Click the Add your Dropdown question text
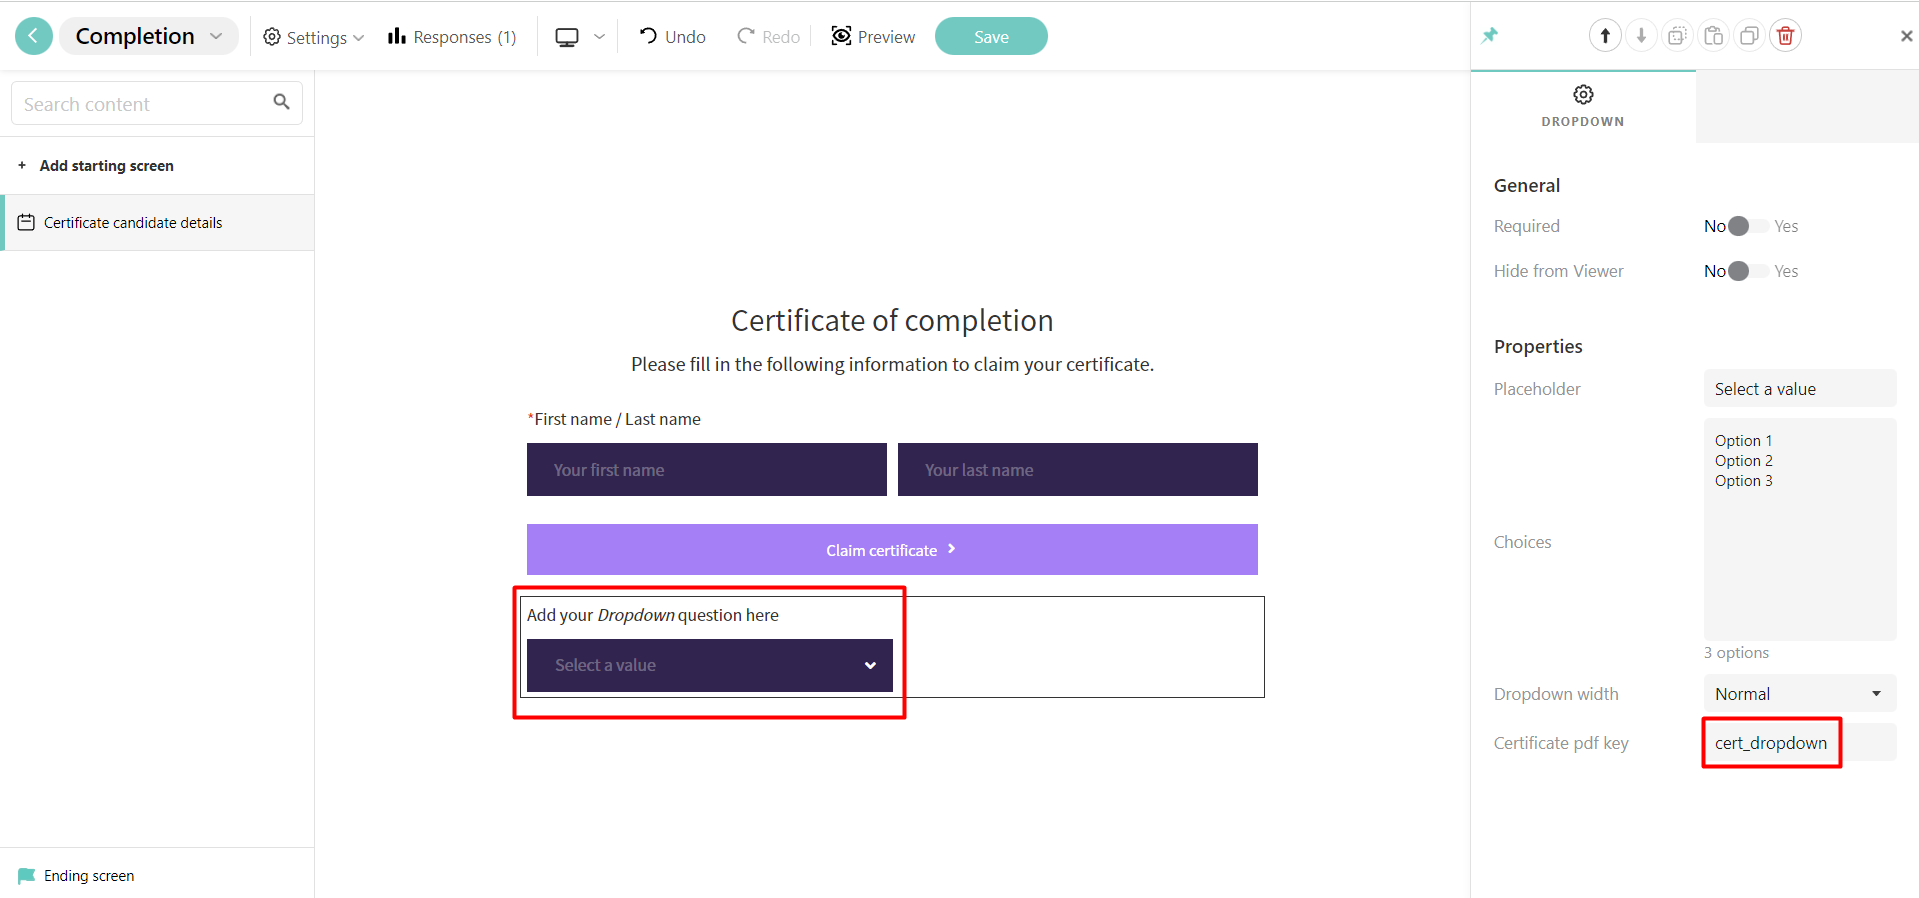The height and width of the screenshot is (898, 1919). click(x=653, y=615)
